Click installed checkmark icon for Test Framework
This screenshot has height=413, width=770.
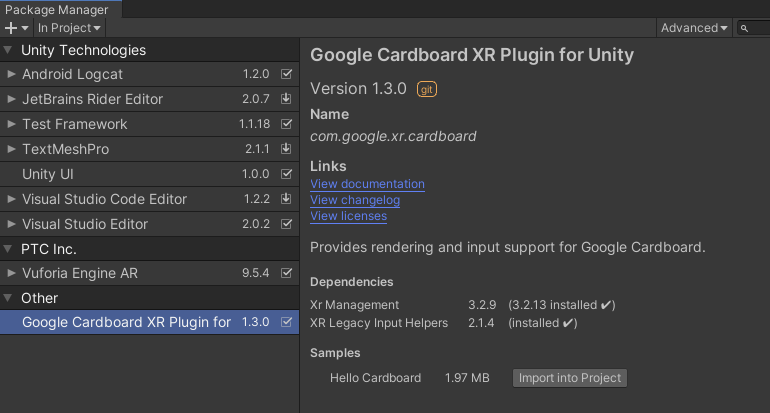pyautogui.click(x=286, y=124)
